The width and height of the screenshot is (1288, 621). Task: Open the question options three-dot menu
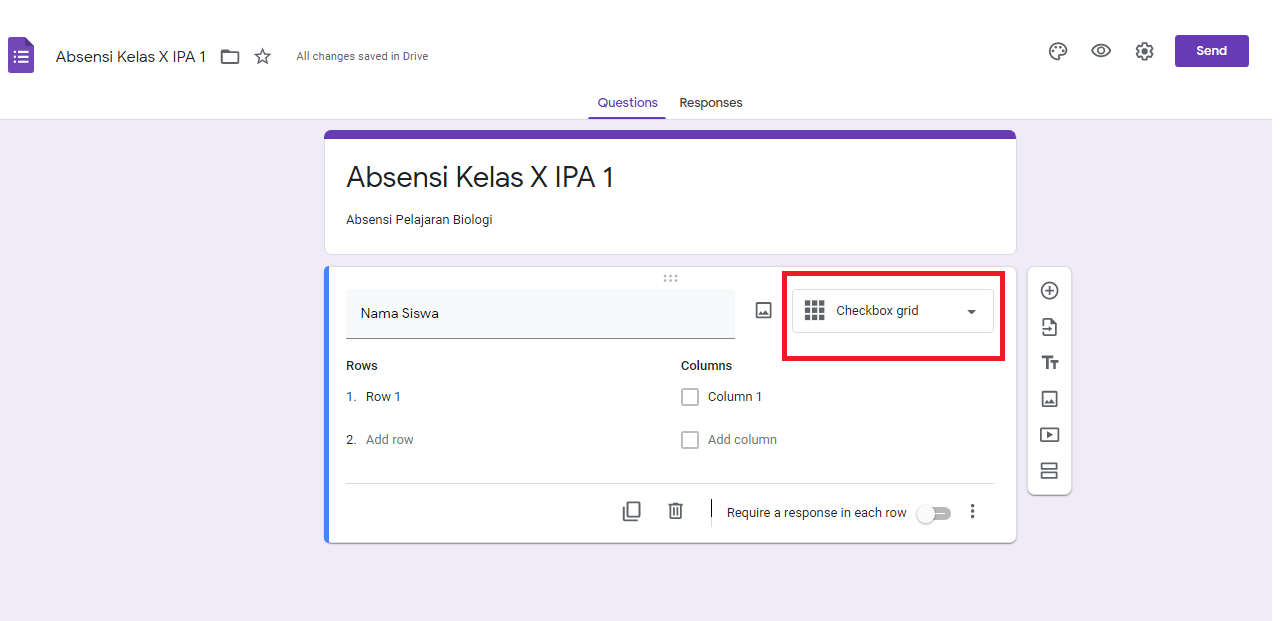(972, 511)
